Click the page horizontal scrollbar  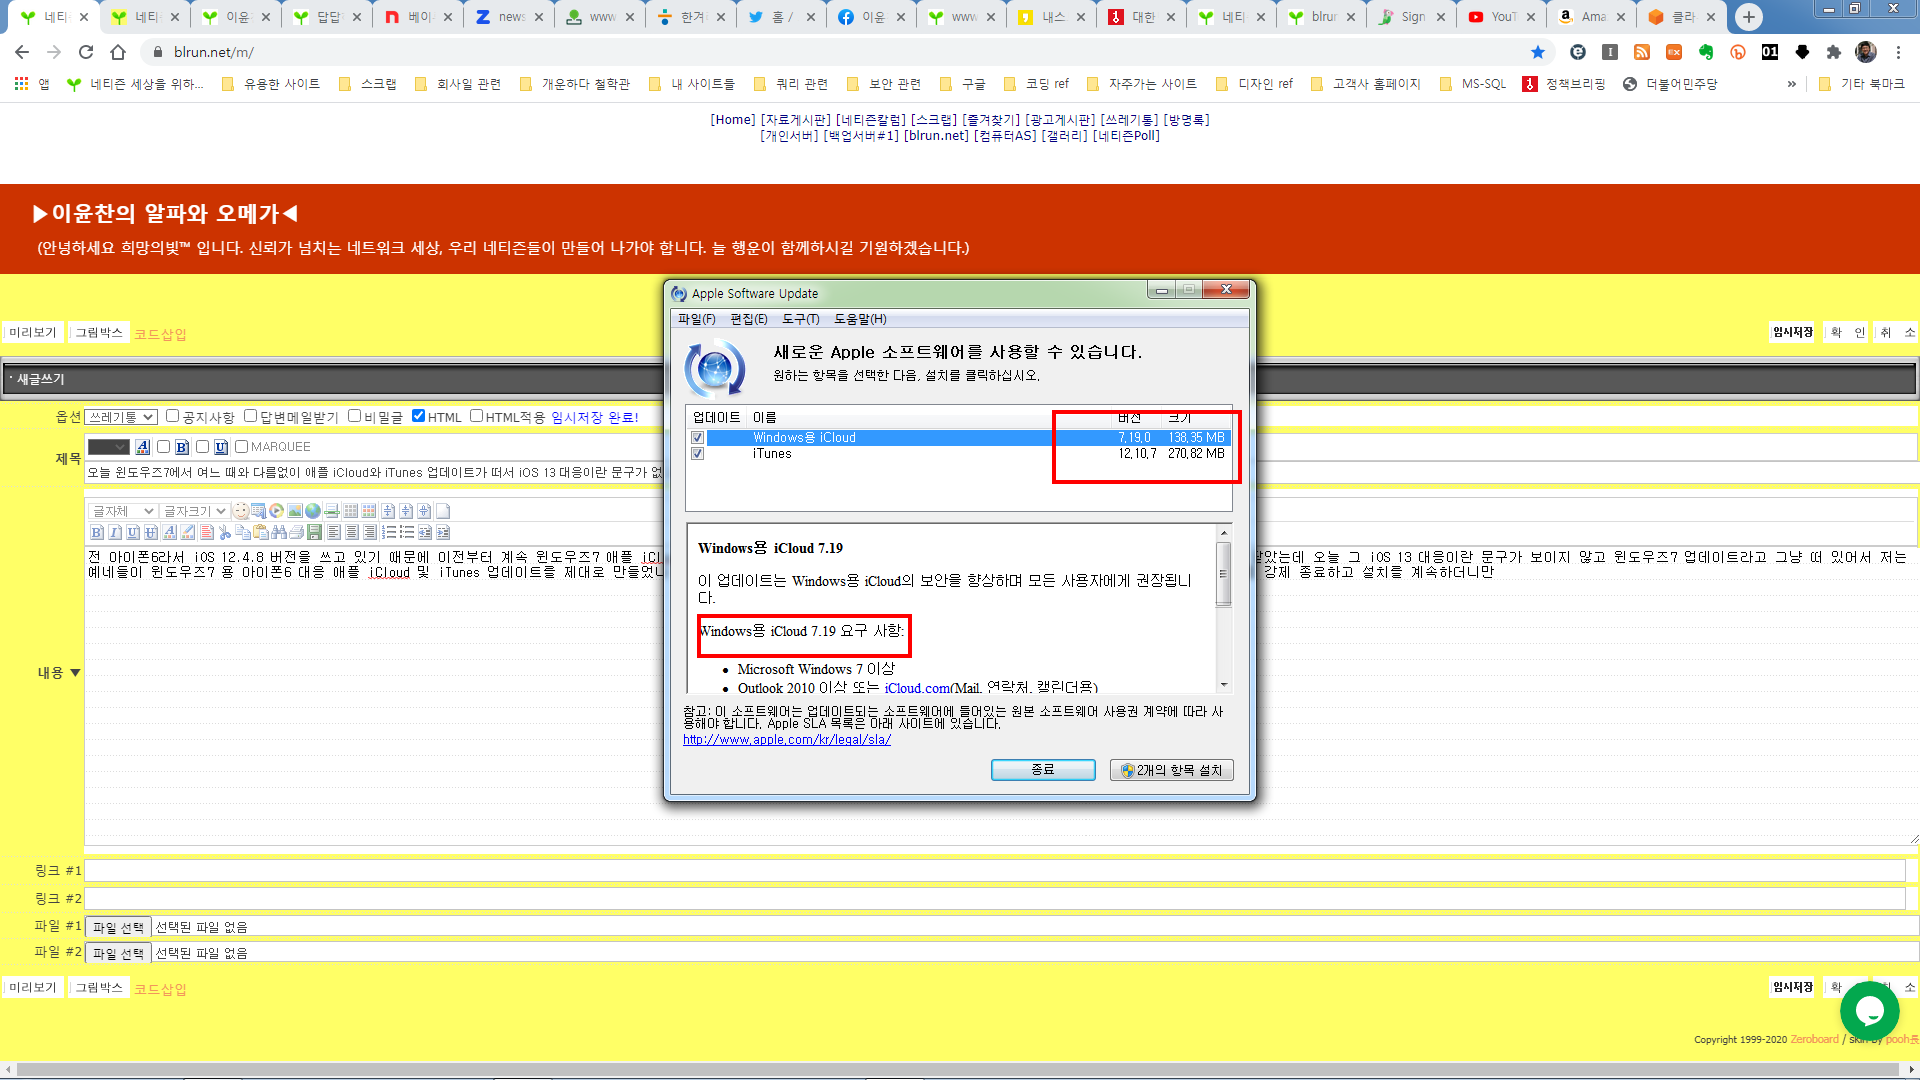pos(960,1069)
